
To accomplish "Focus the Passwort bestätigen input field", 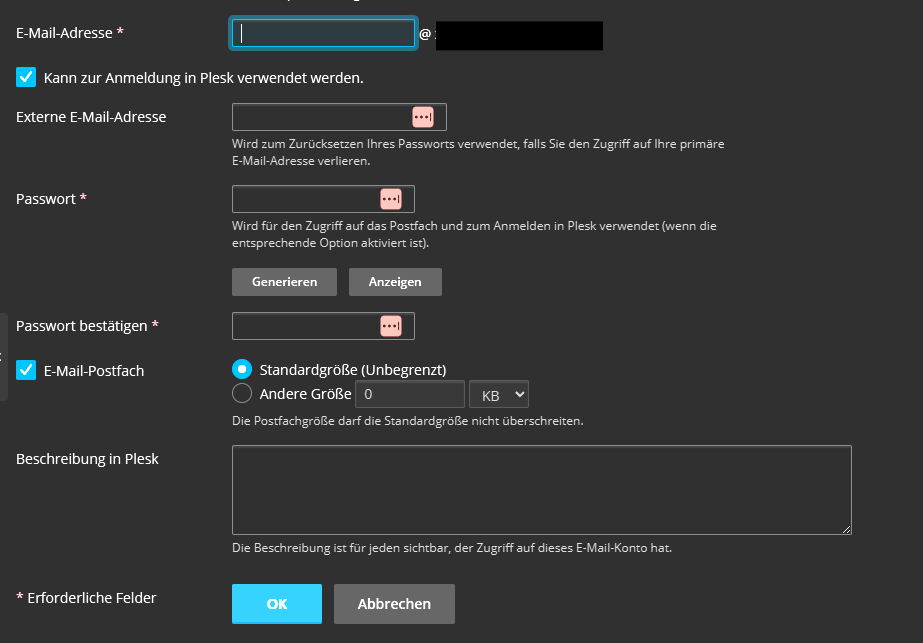I will point(305,326).
